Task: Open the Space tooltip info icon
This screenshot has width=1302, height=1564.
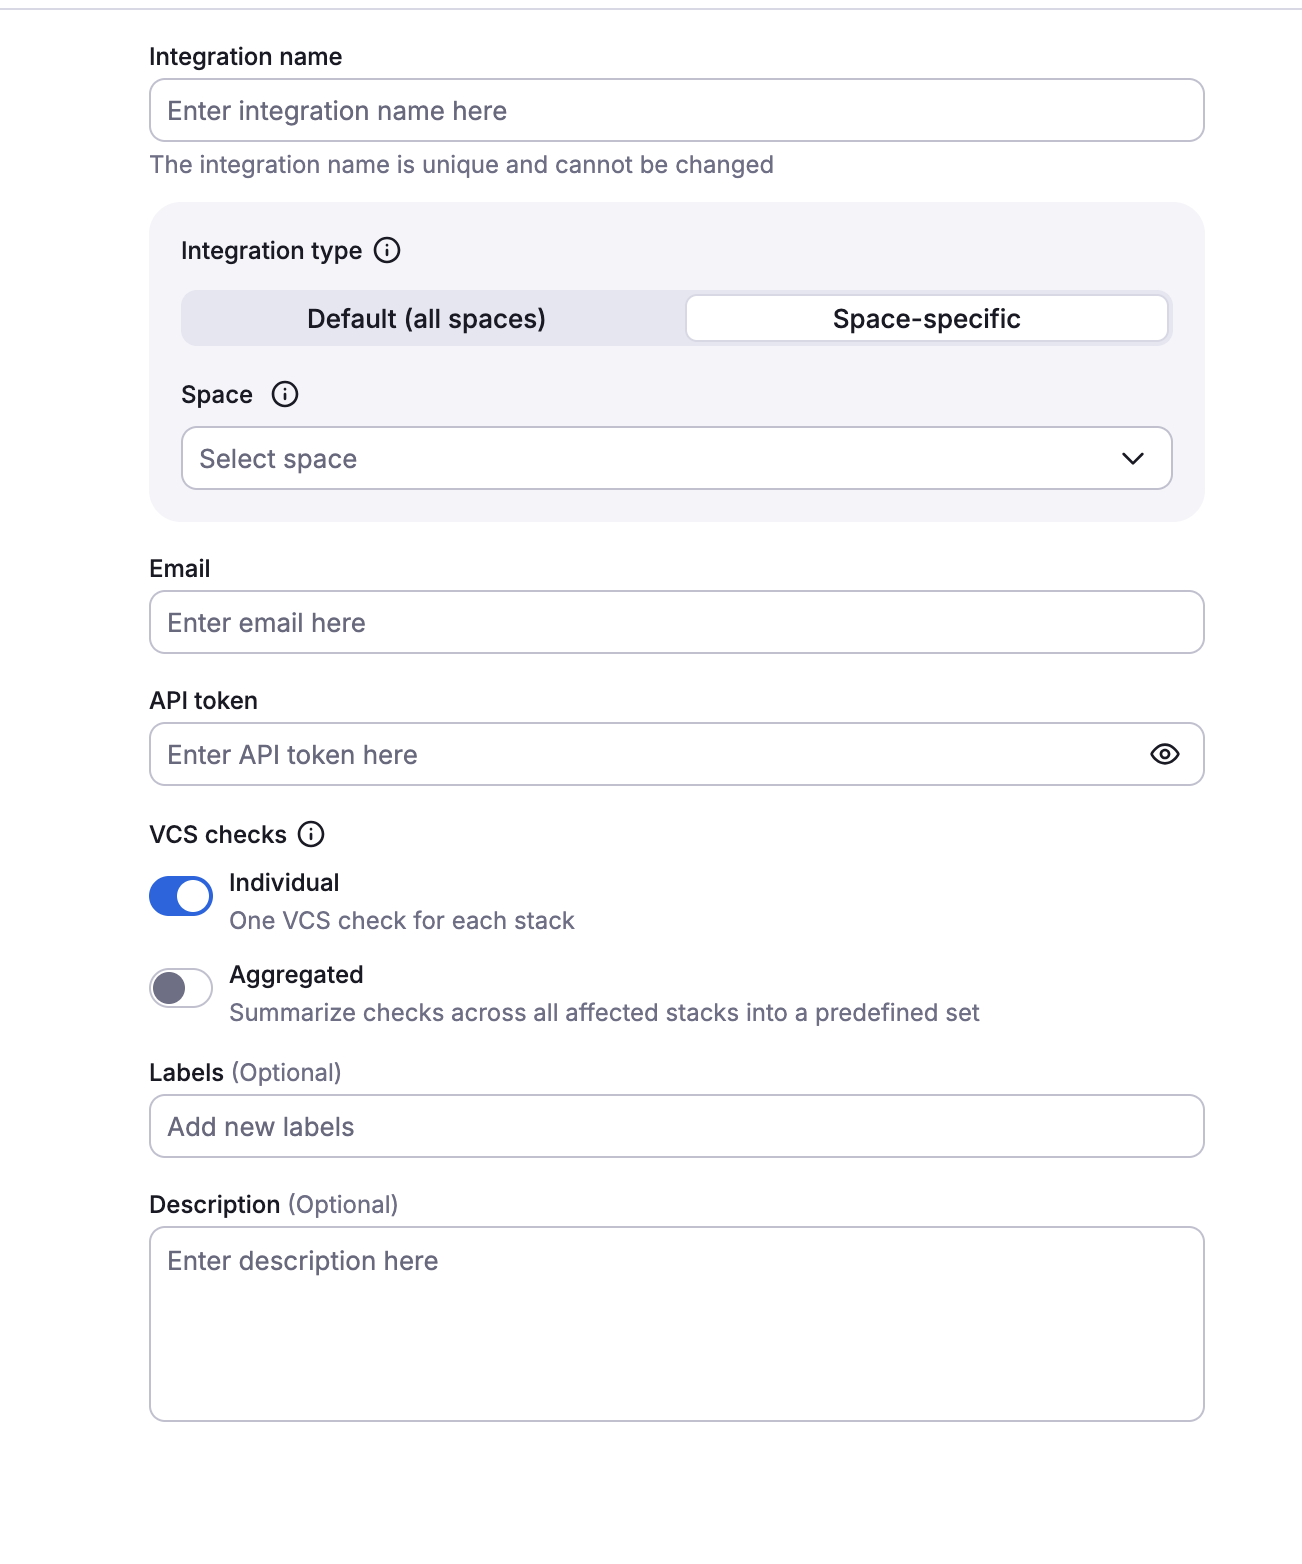Action: (285, 395)
